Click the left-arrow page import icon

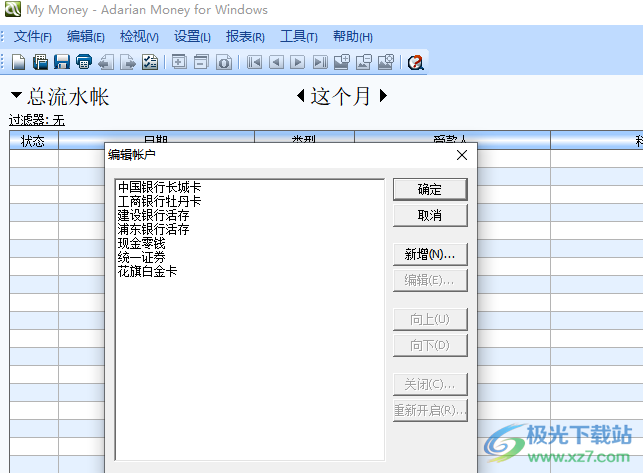tap(106, 62)
